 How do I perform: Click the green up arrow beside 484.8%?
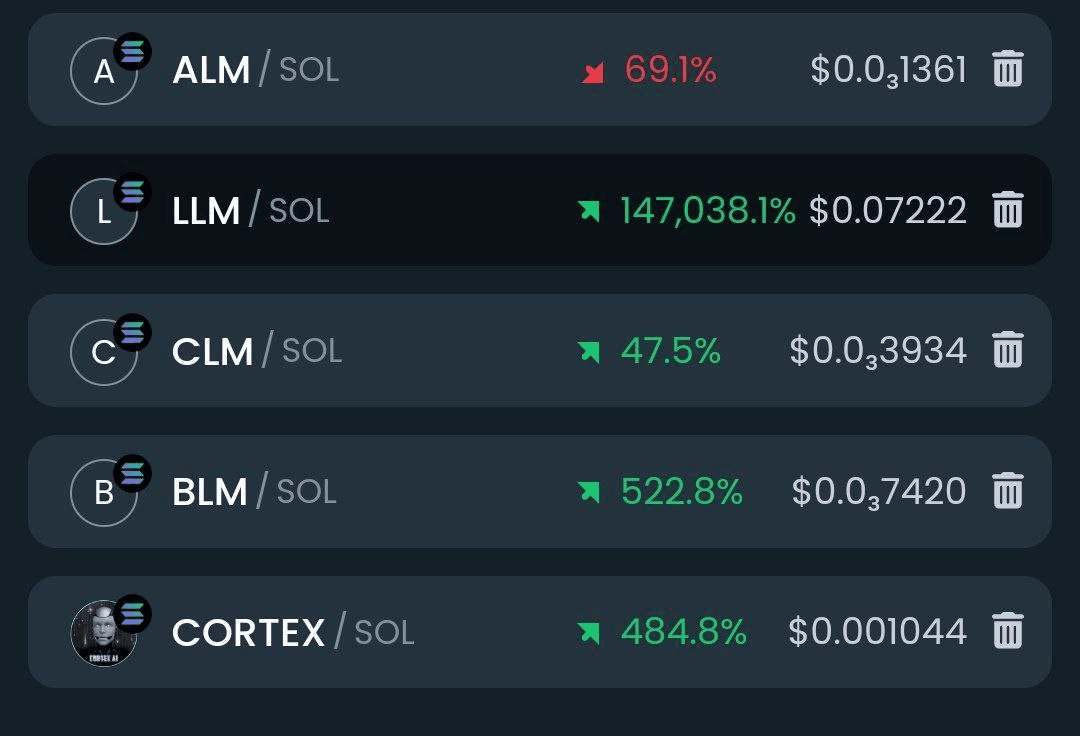[589, 633]
